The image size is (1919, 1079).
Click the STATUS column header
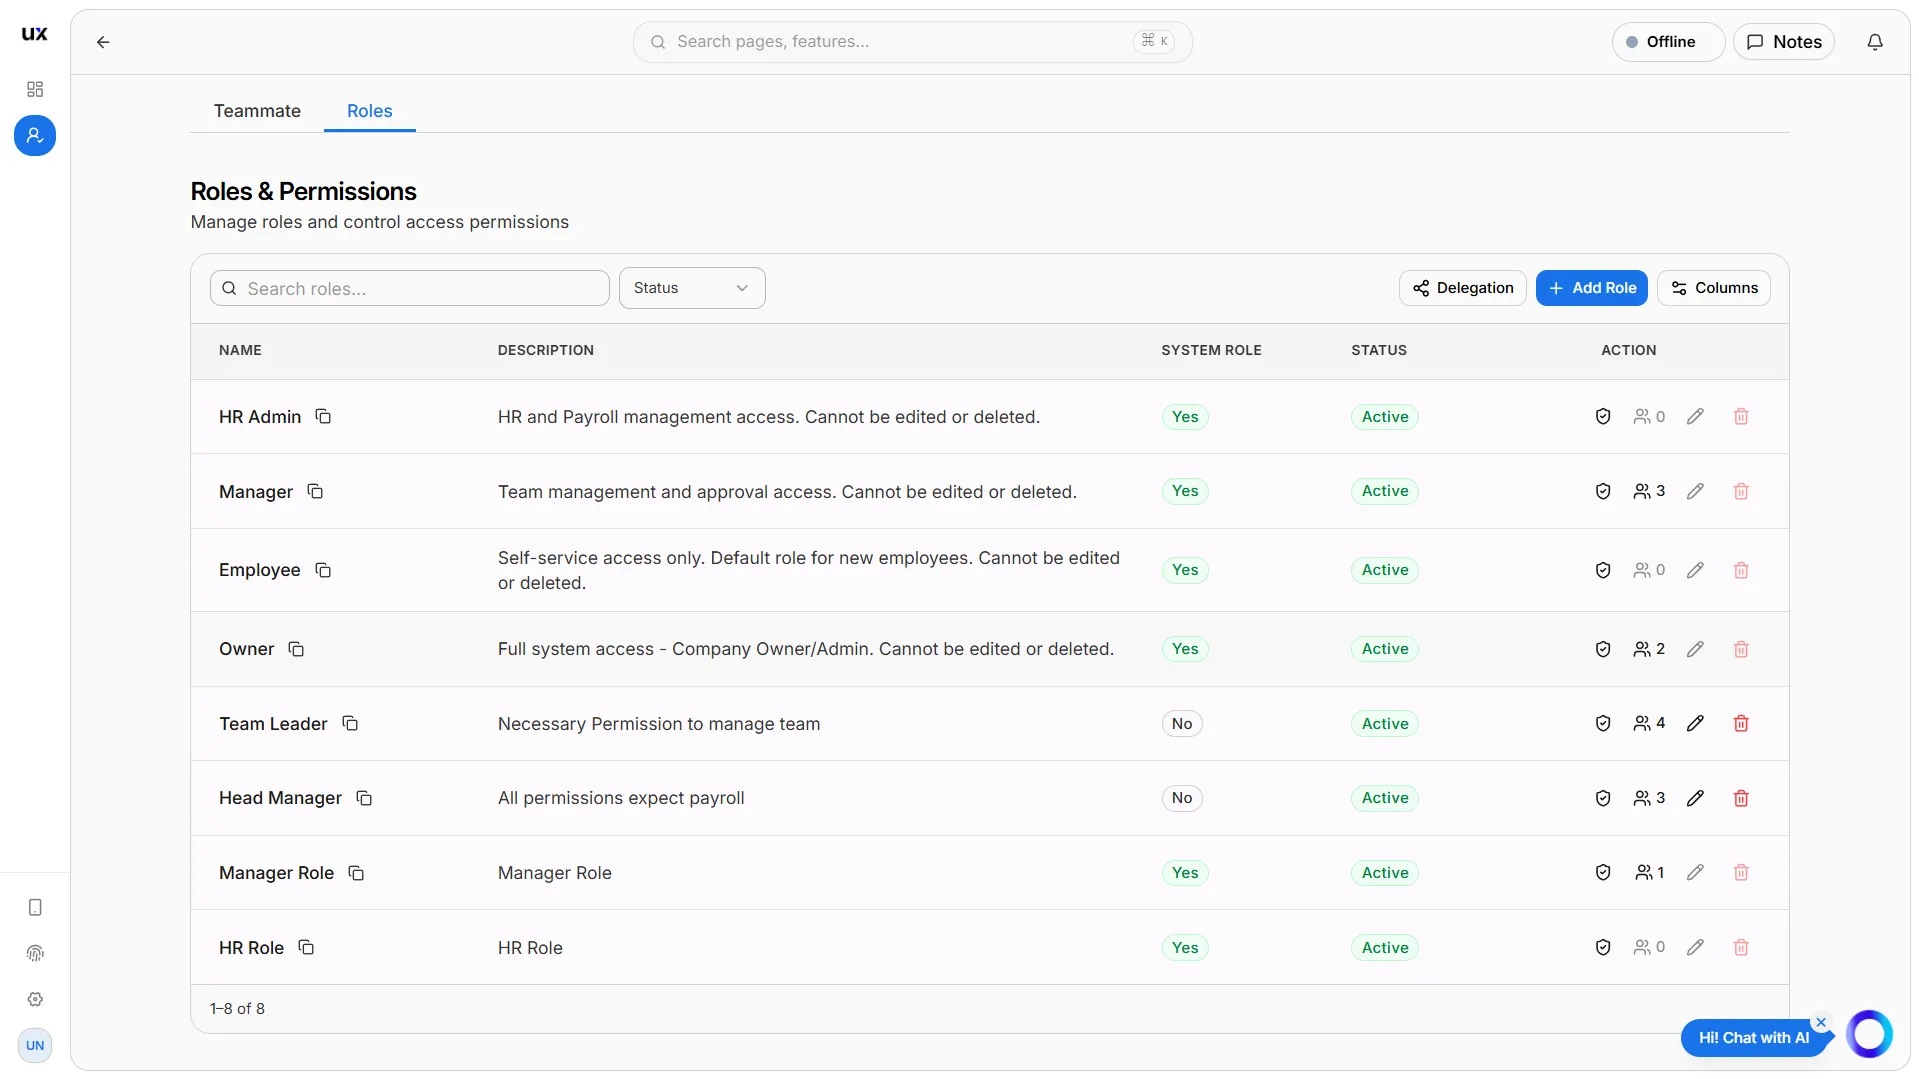point(1379,350)
